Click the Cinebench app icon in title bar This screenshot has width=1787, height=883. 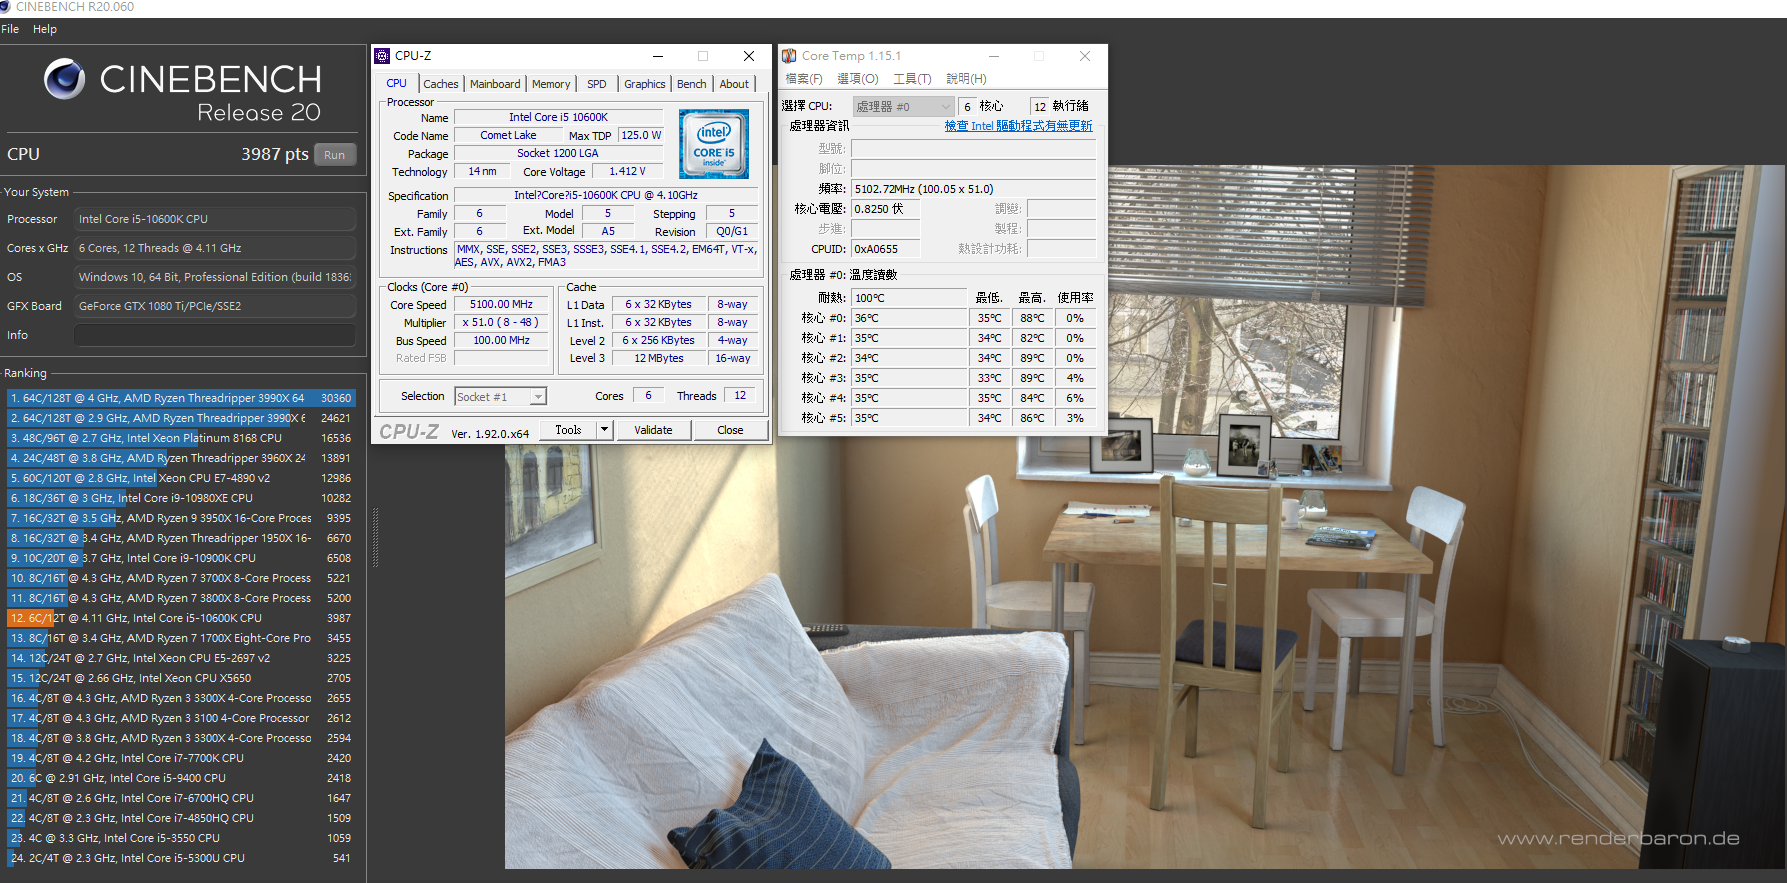(5, 7)
